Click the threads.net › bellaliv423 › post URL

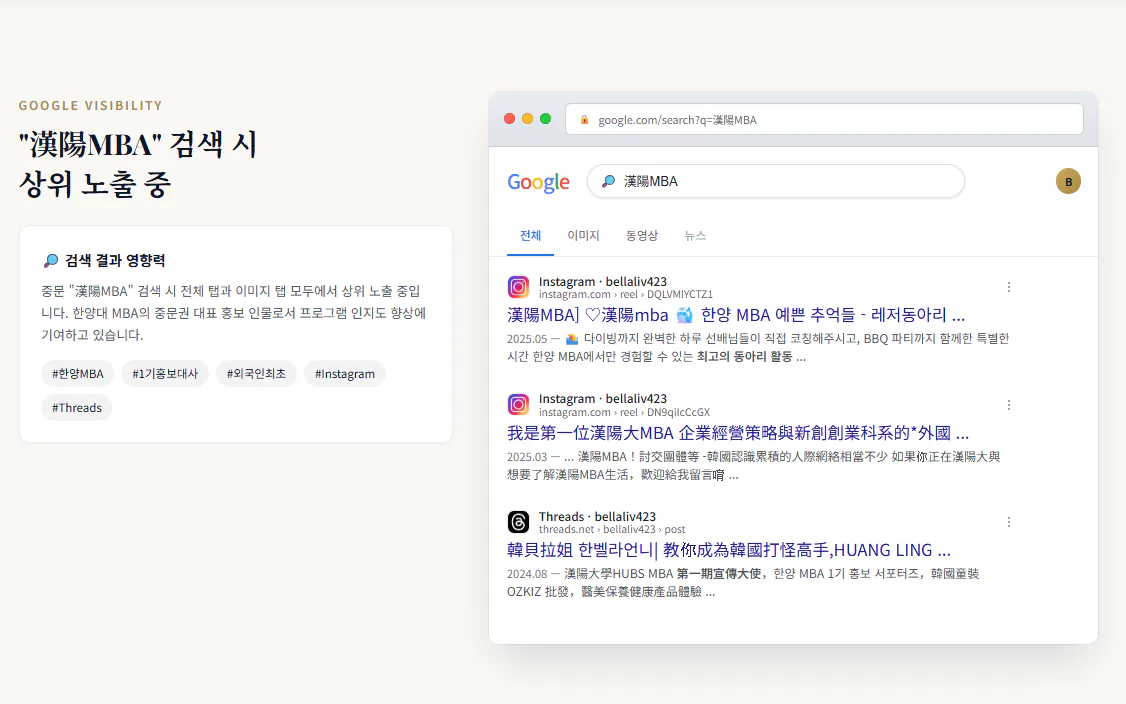(x=612, y=529)
